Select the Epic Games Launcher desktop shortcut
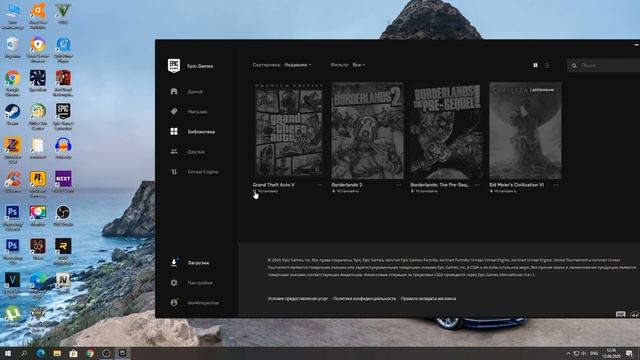This screenshot has width=640, height=360. tap(63, 117)
